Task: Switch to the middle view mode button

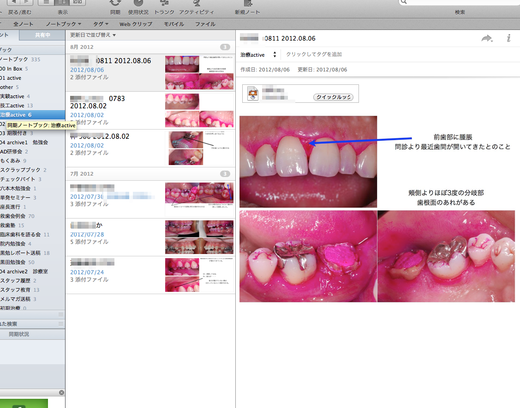Action: click(x=62, y=2)
